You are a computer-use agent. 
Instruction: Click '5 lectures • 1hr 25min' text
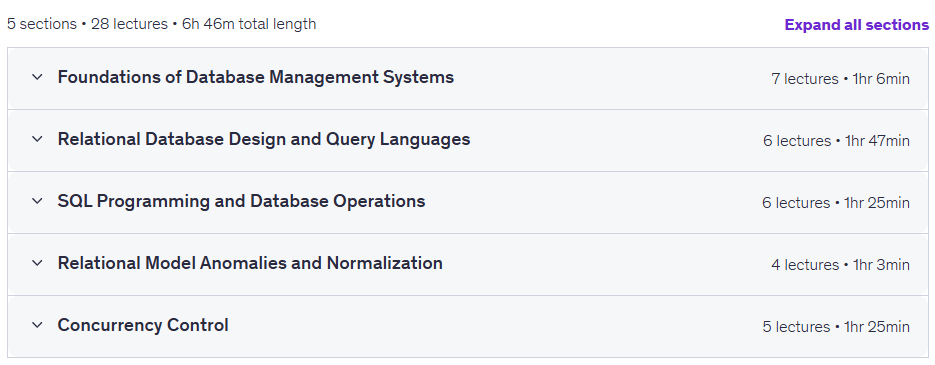(x=836, y=327)
